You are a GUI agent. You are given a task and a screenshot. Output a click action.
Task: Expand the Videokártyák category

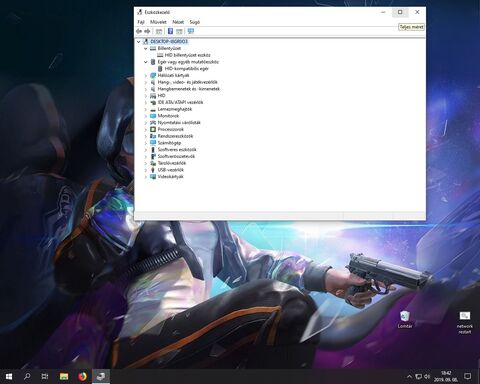click(146, 177)
